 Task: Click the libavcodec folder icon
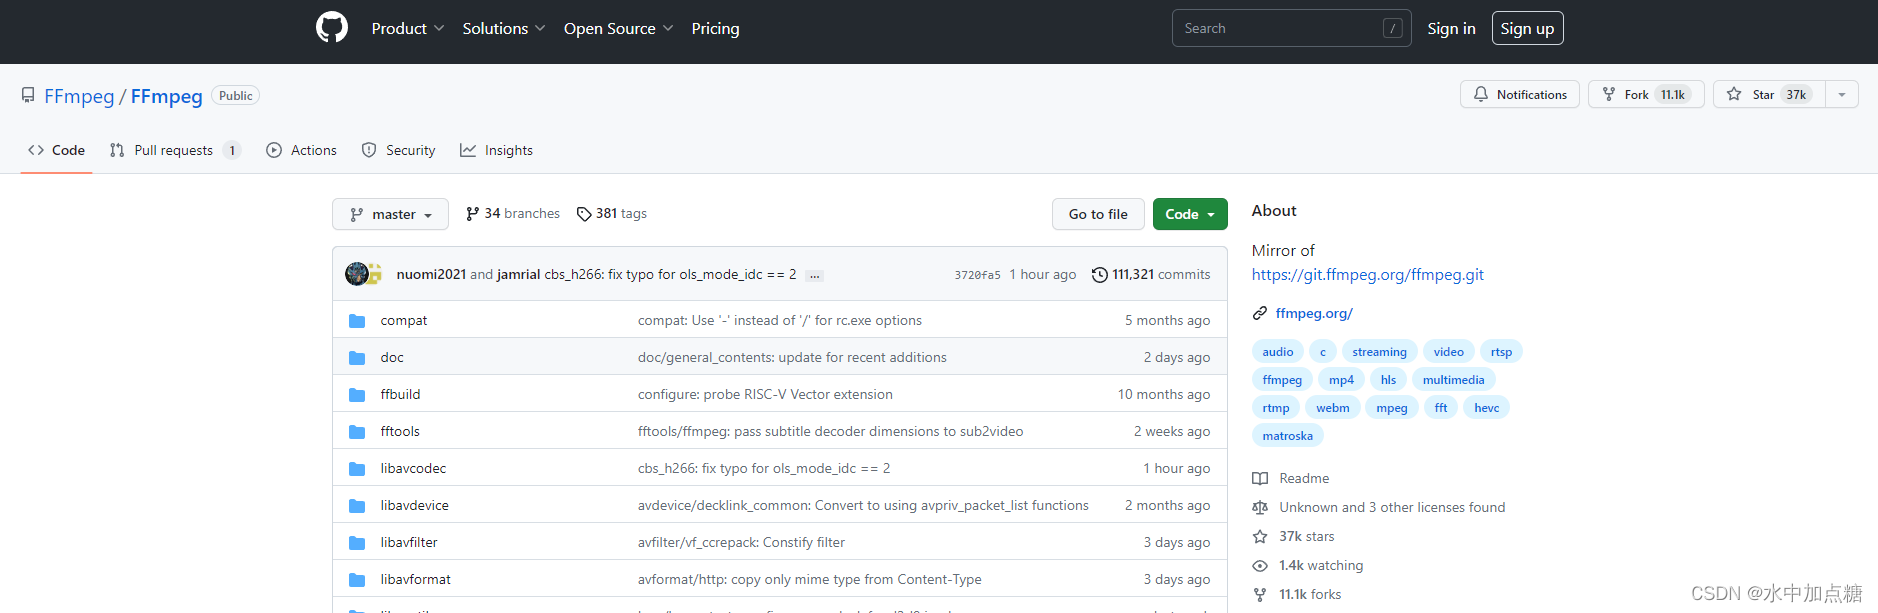(x=357, y=469)
